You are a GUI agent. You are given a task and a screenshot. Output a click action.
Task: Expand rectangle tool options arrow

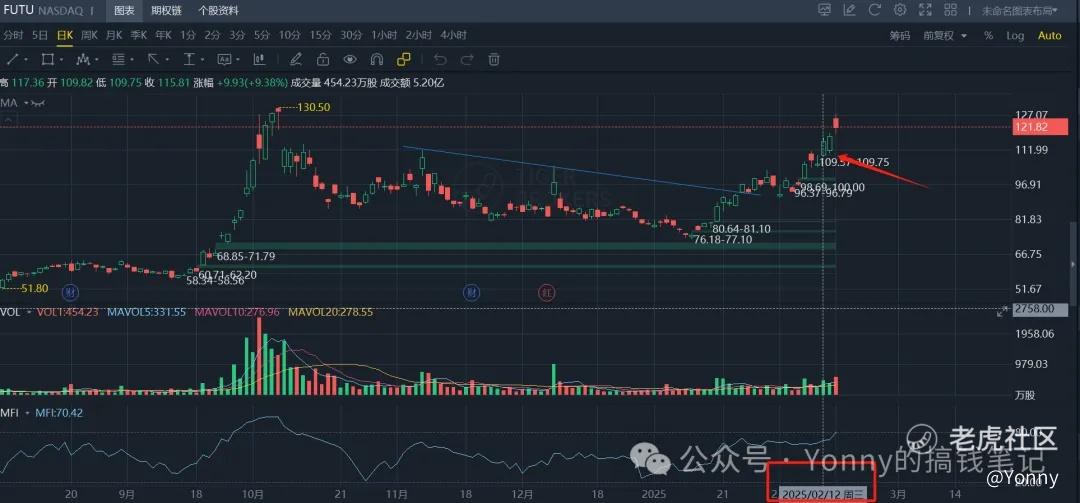click(63, 60)
